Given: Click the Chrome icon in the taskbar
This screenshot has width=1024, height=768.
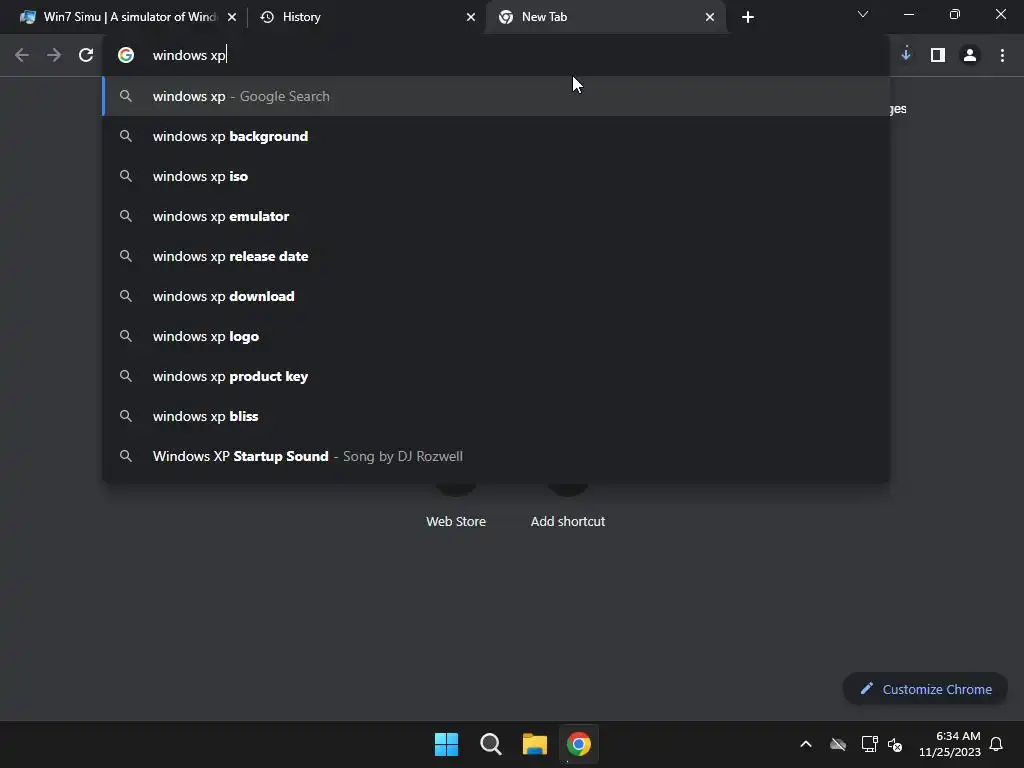Looking at the screenshot, I should 579,744.
